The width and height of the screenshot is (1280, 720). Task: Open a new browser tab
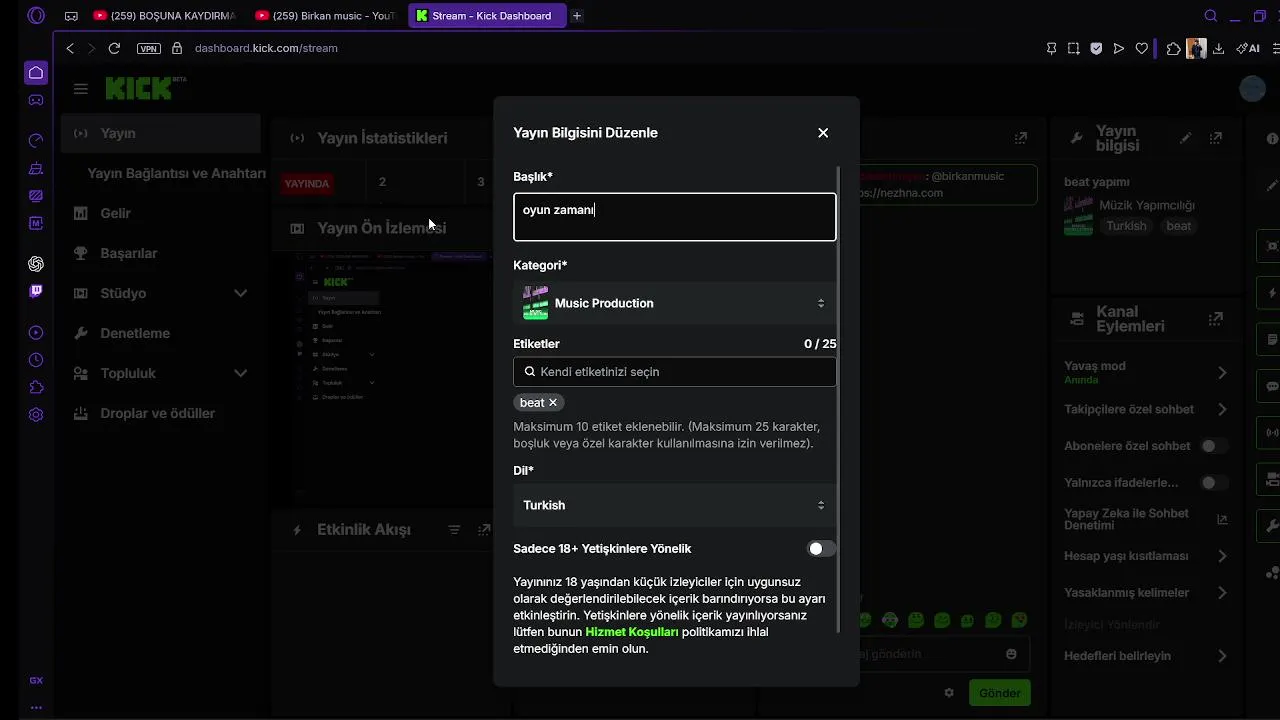pyautogui.click(x=577, y=16)
